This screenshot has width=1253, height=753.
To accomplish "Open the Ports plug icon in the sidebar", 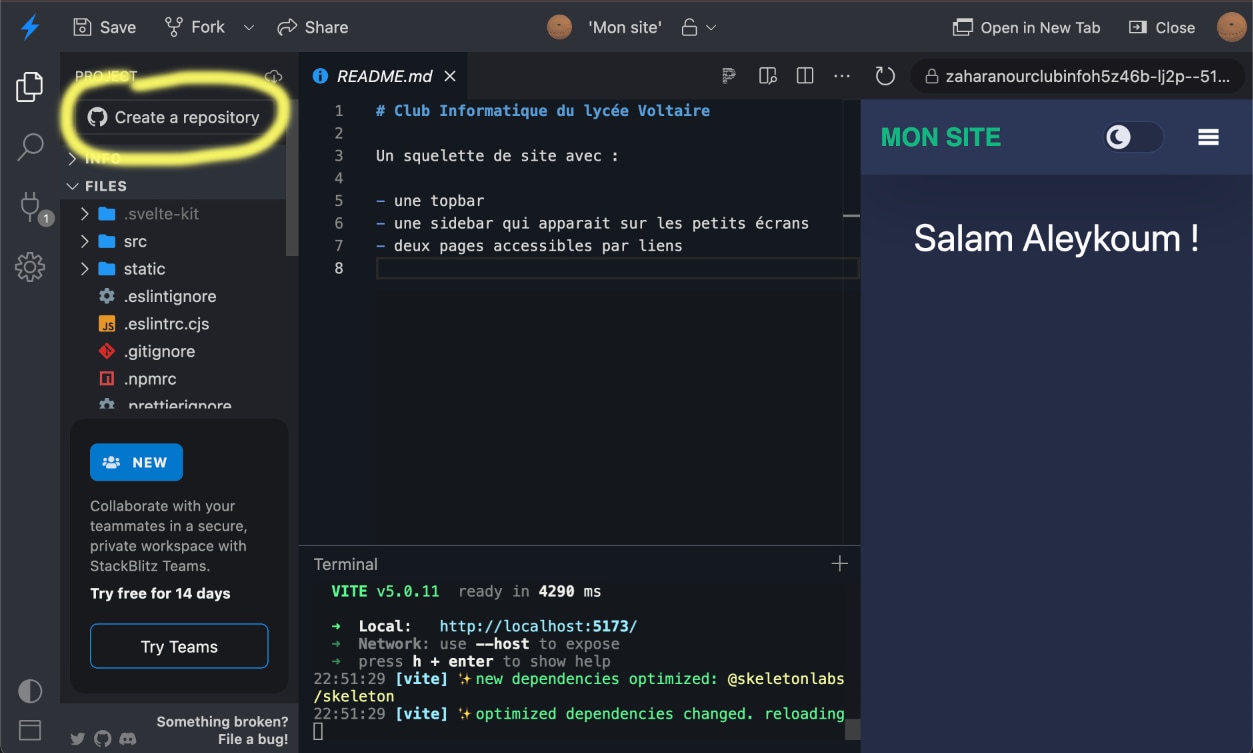I will [30, 206].
